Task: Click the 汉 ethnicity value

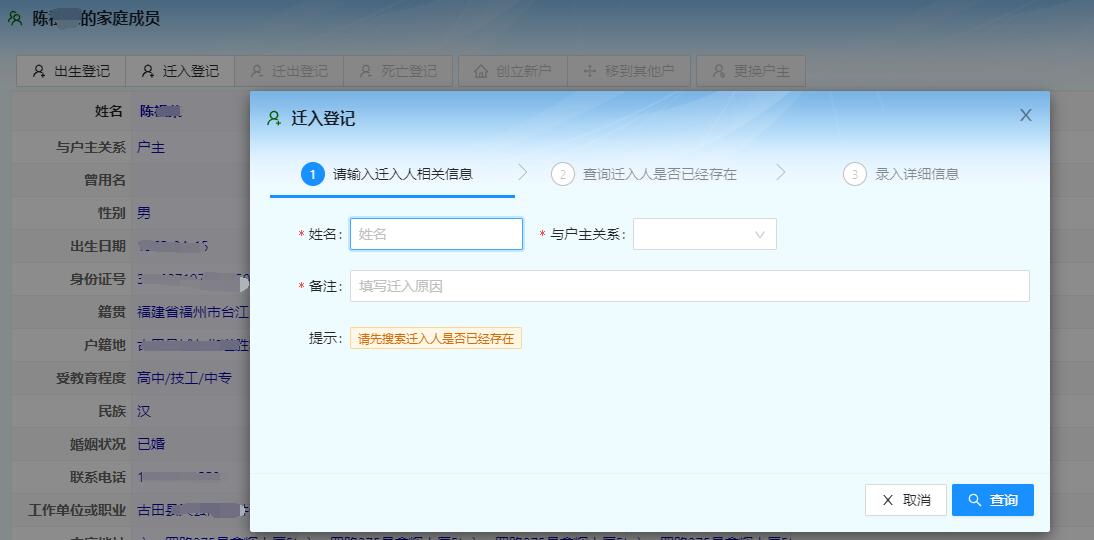Action: pos(144,411)
